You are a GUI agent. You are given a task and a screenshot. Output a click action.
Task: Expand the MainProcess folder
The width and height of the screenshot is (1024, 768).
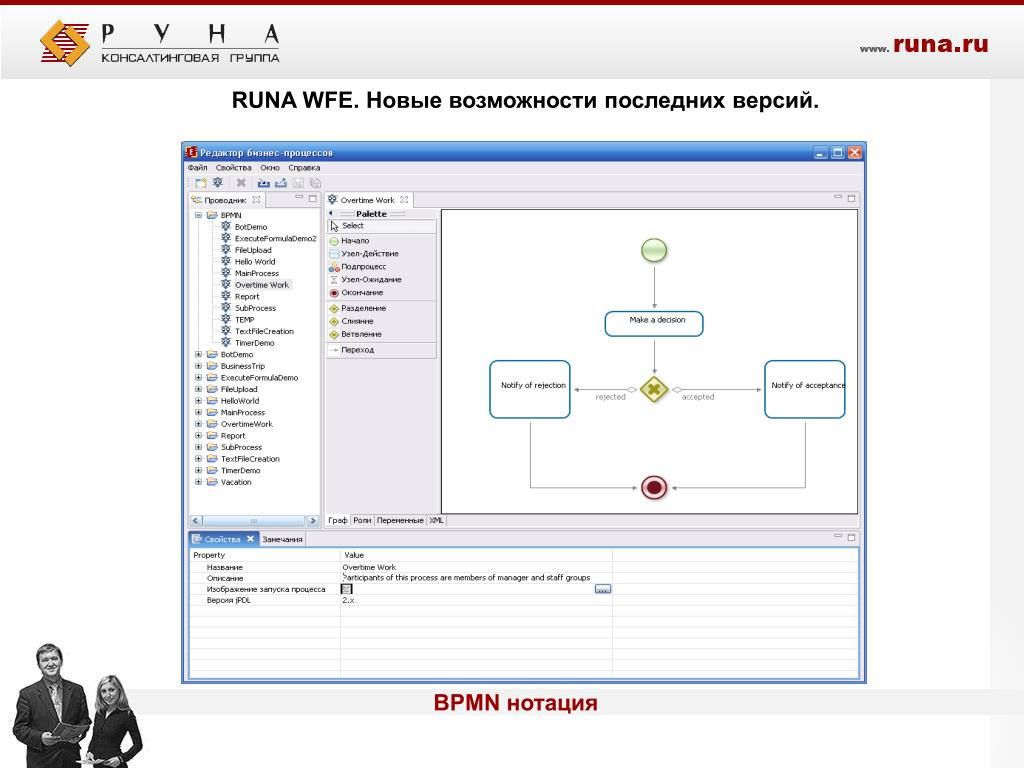pyautogui.click(x=199, y=413)
